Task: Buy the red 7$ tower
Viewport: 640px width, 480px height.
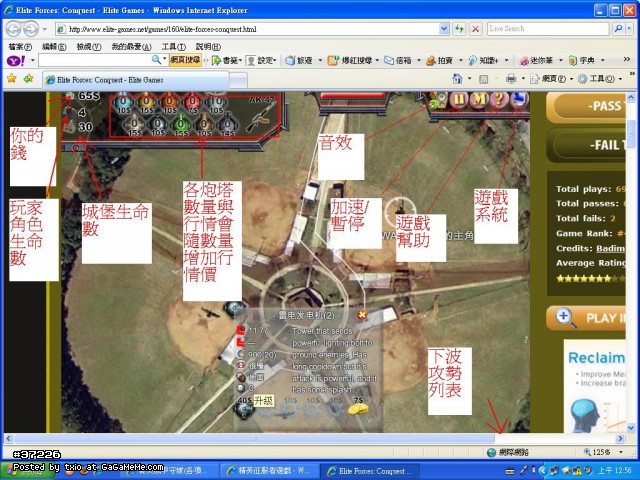Action: [x=192, y=104]
